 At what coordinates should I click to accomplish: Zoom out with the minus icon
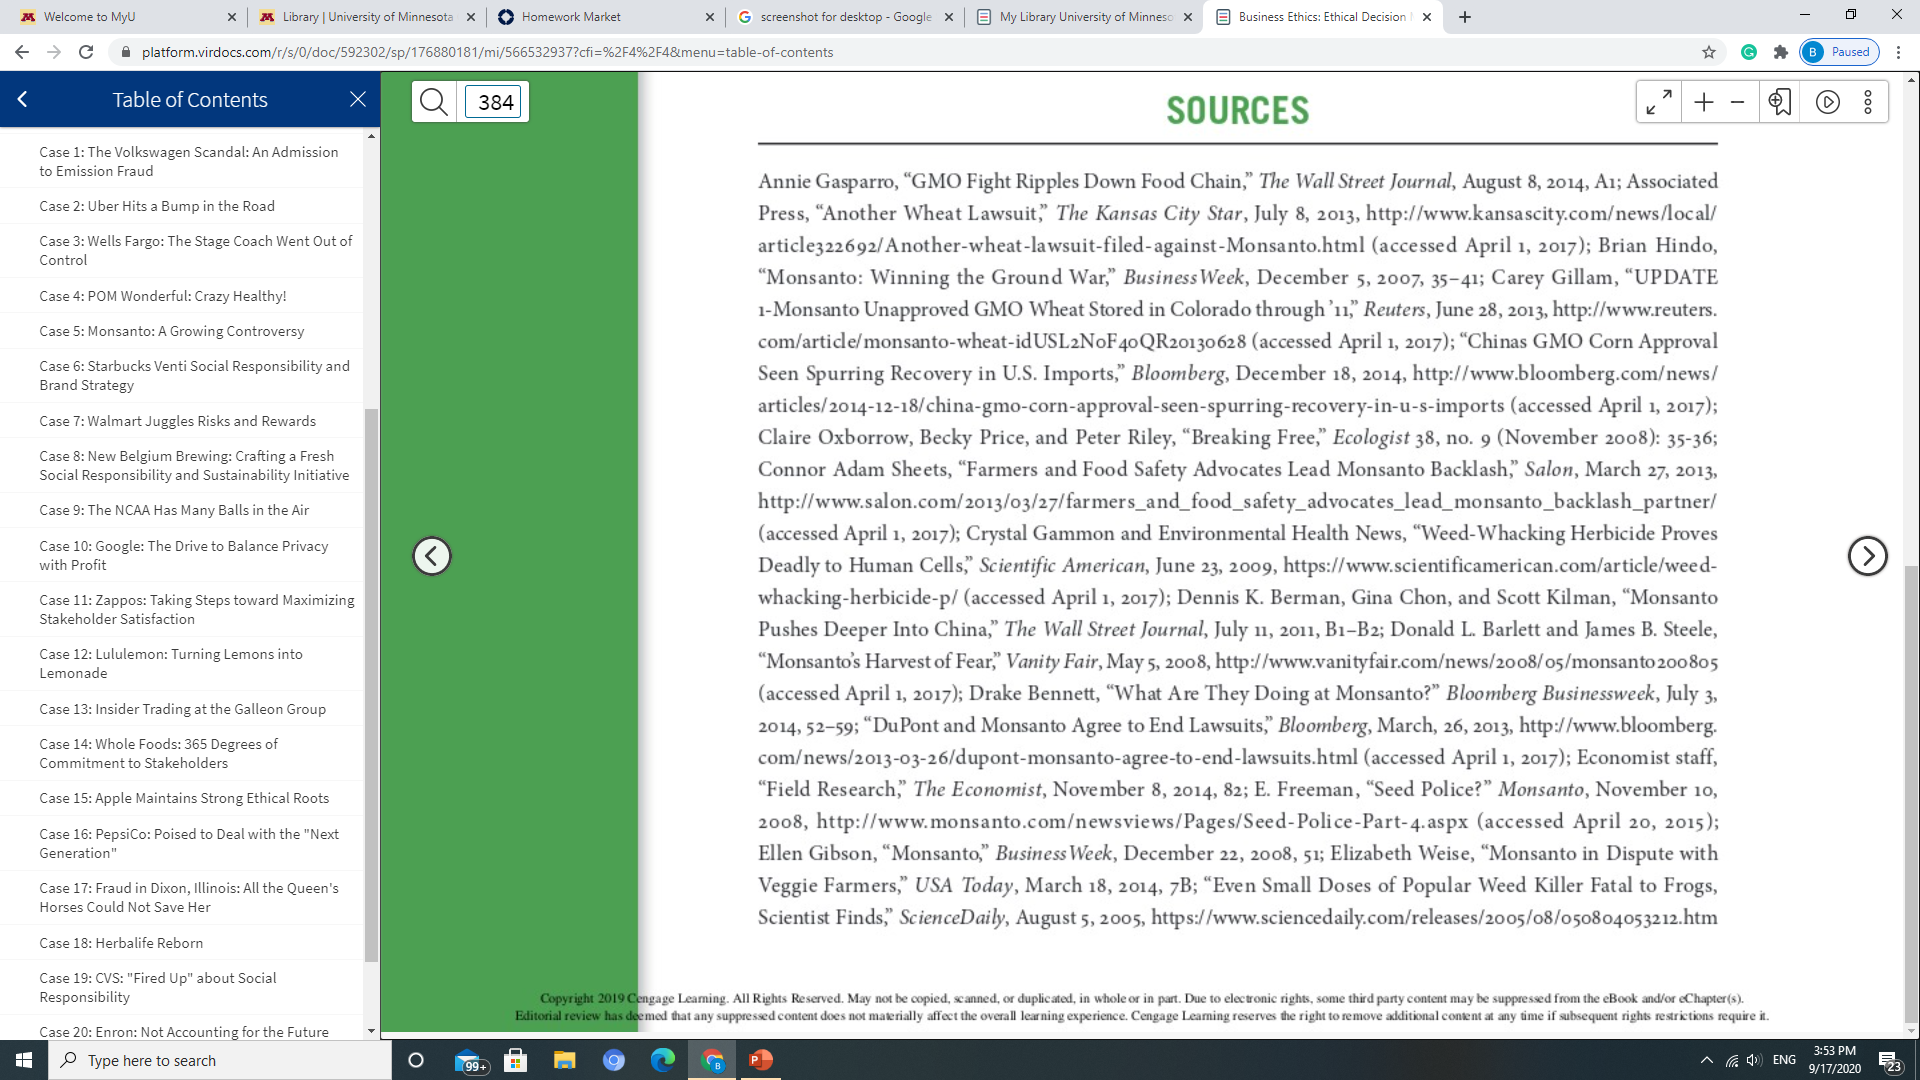point(1738,102)
